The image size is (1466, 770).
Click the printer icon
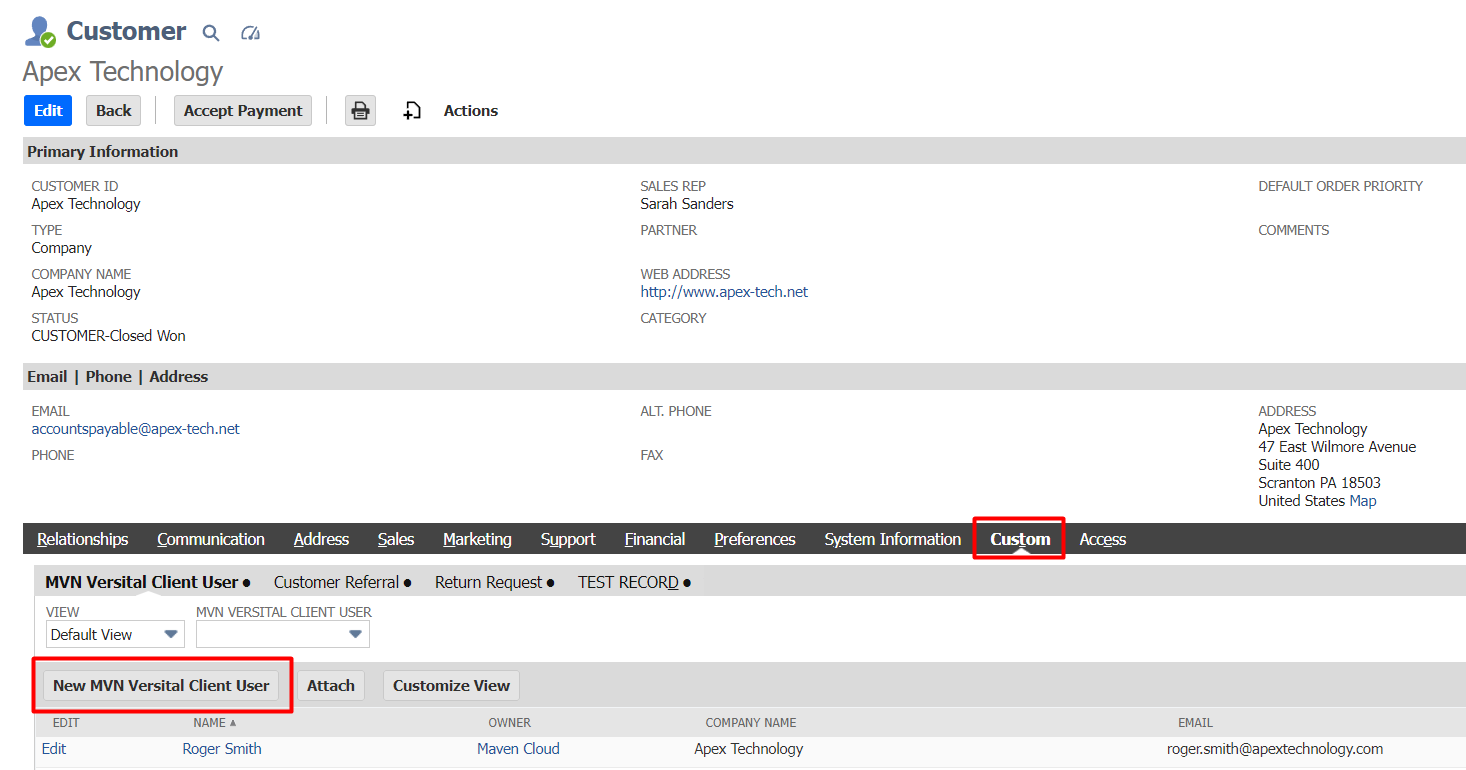(360, 111)
